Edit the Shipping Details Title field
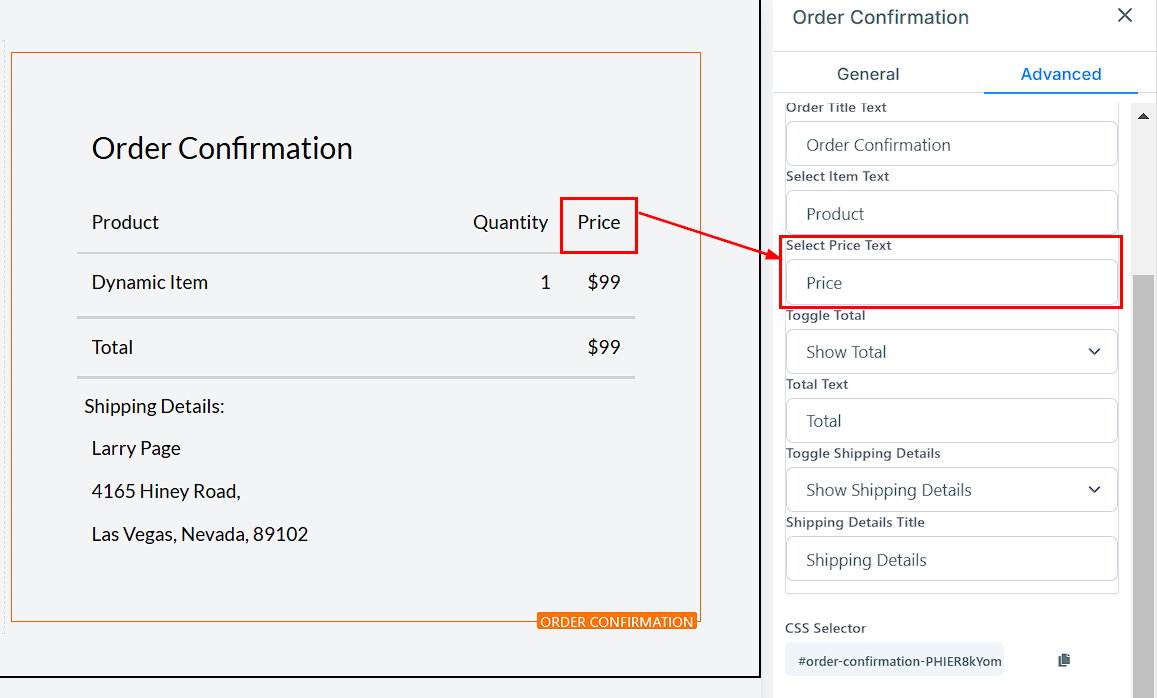The width and height of the screenshot is (1157, 698). 951,560
